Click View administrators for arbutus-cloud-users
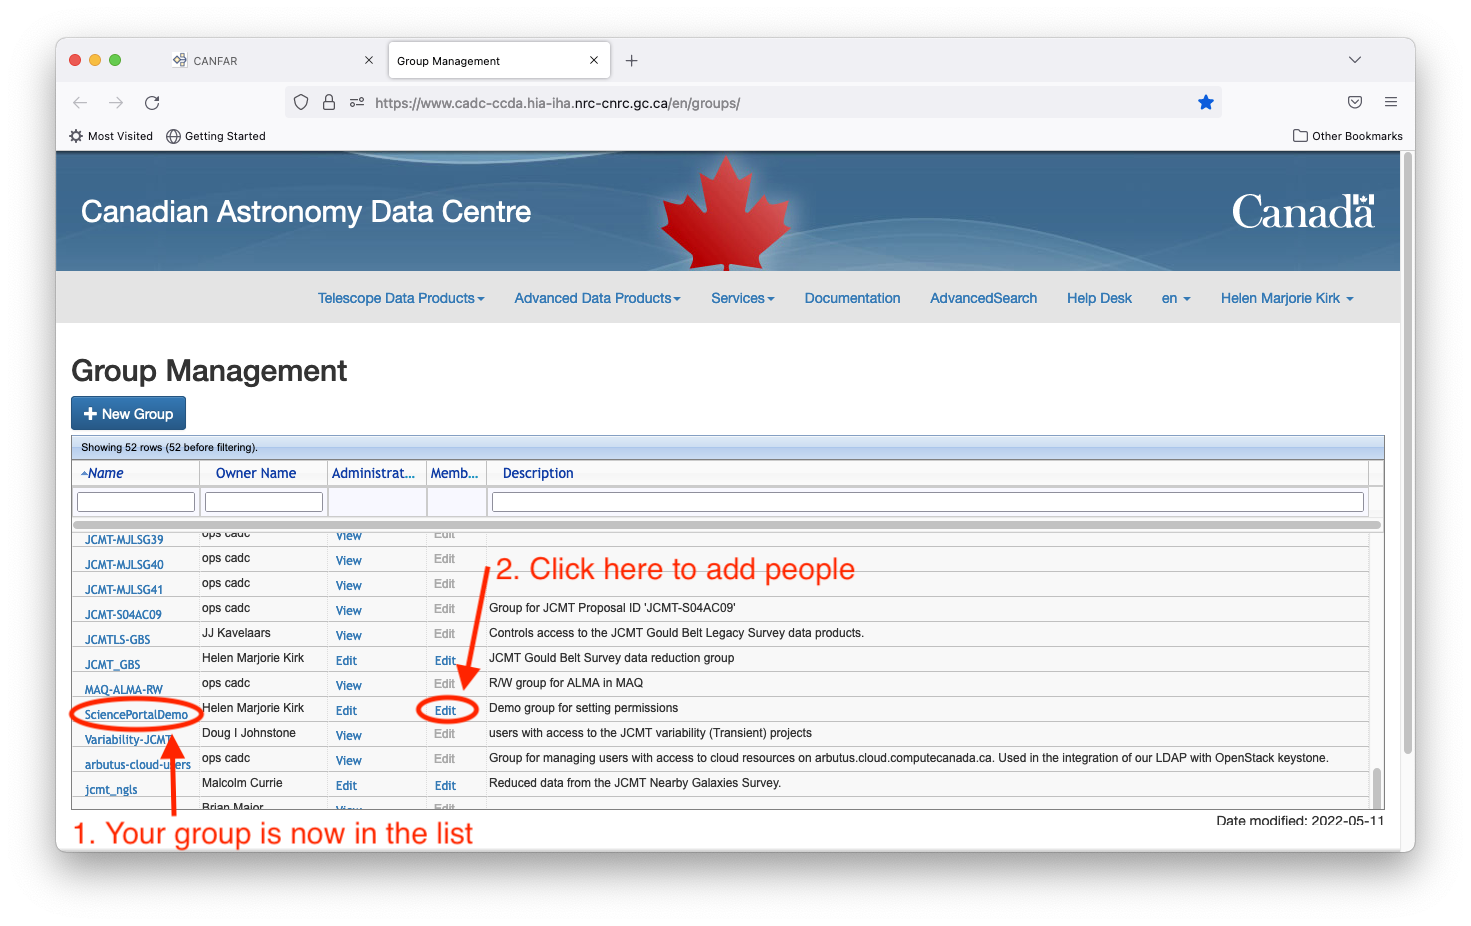 pos(348,761)
